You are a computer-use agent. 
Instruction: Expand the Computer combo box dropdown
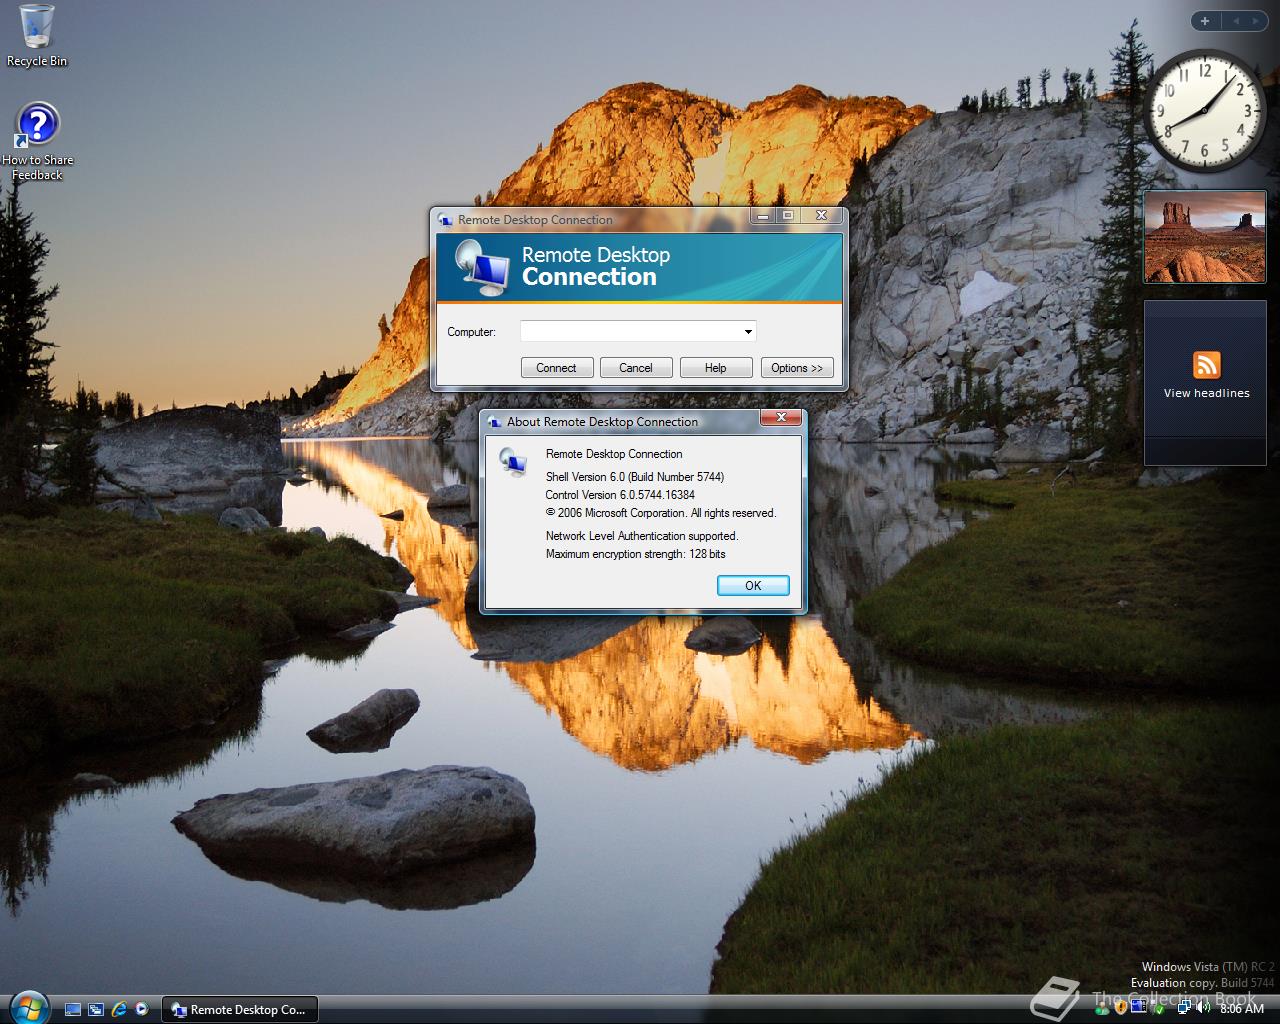click(748, 331)
